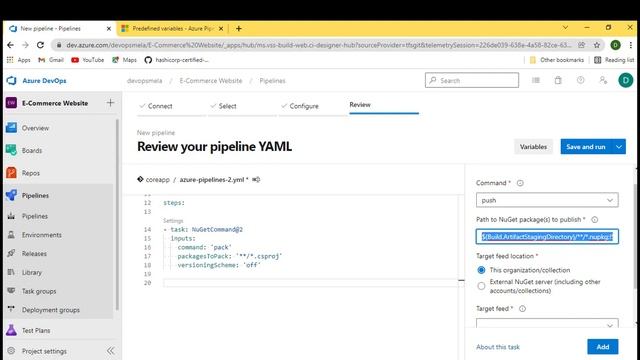The width and height of the screenshot is (640, 360).
Task: Go back in the browser
Action: click(10, 45)
